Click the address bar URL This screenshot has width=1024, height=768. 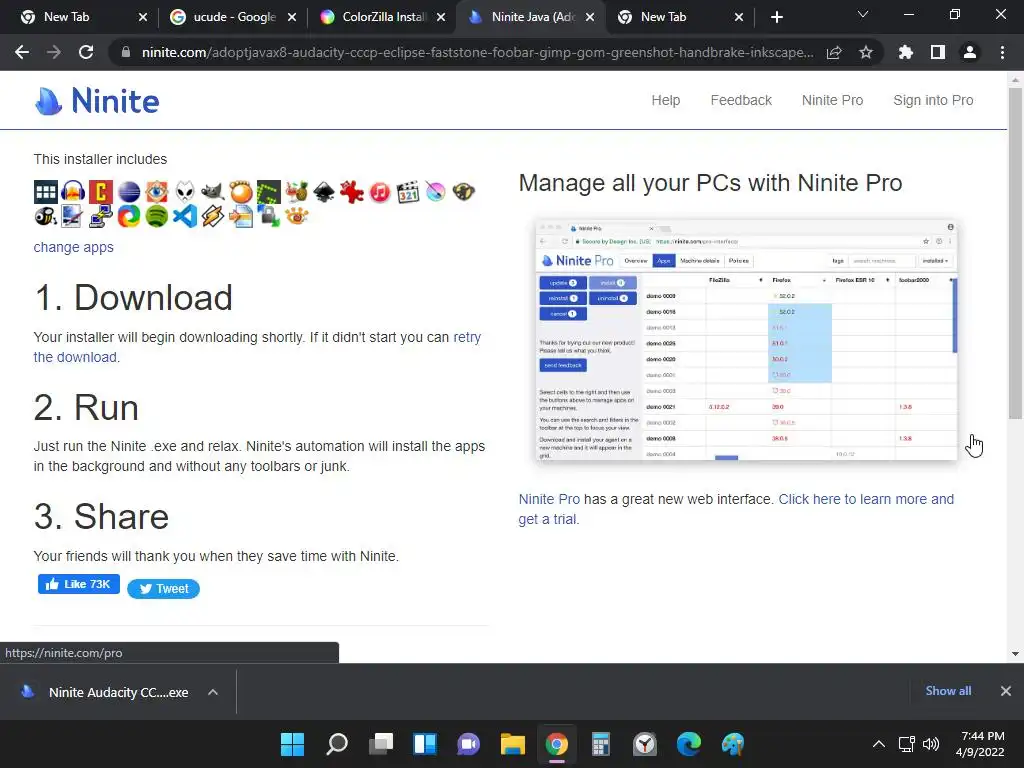477,52
